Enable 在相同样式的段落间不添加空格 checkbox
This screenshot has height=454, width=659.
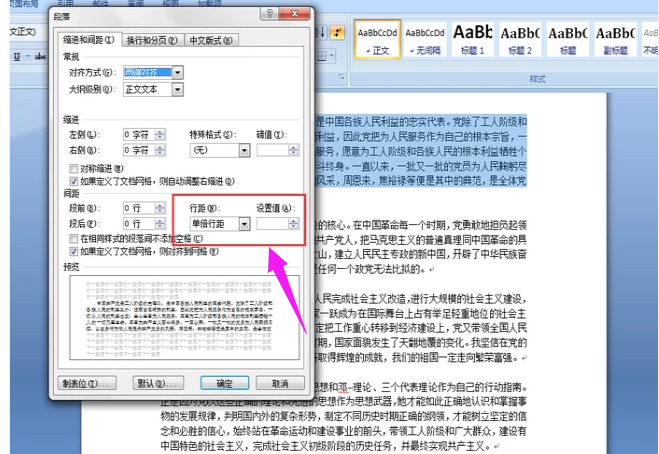[x=72, y=241]
